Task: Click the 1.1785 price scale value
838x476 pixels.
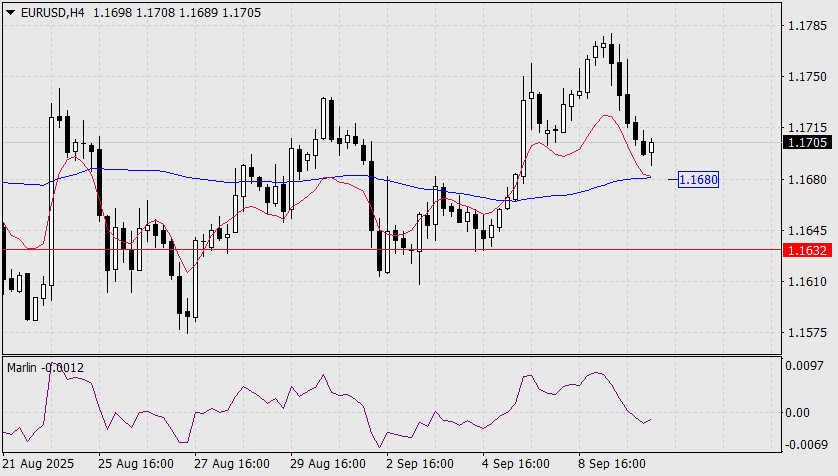Action: (x=807, y=26)
